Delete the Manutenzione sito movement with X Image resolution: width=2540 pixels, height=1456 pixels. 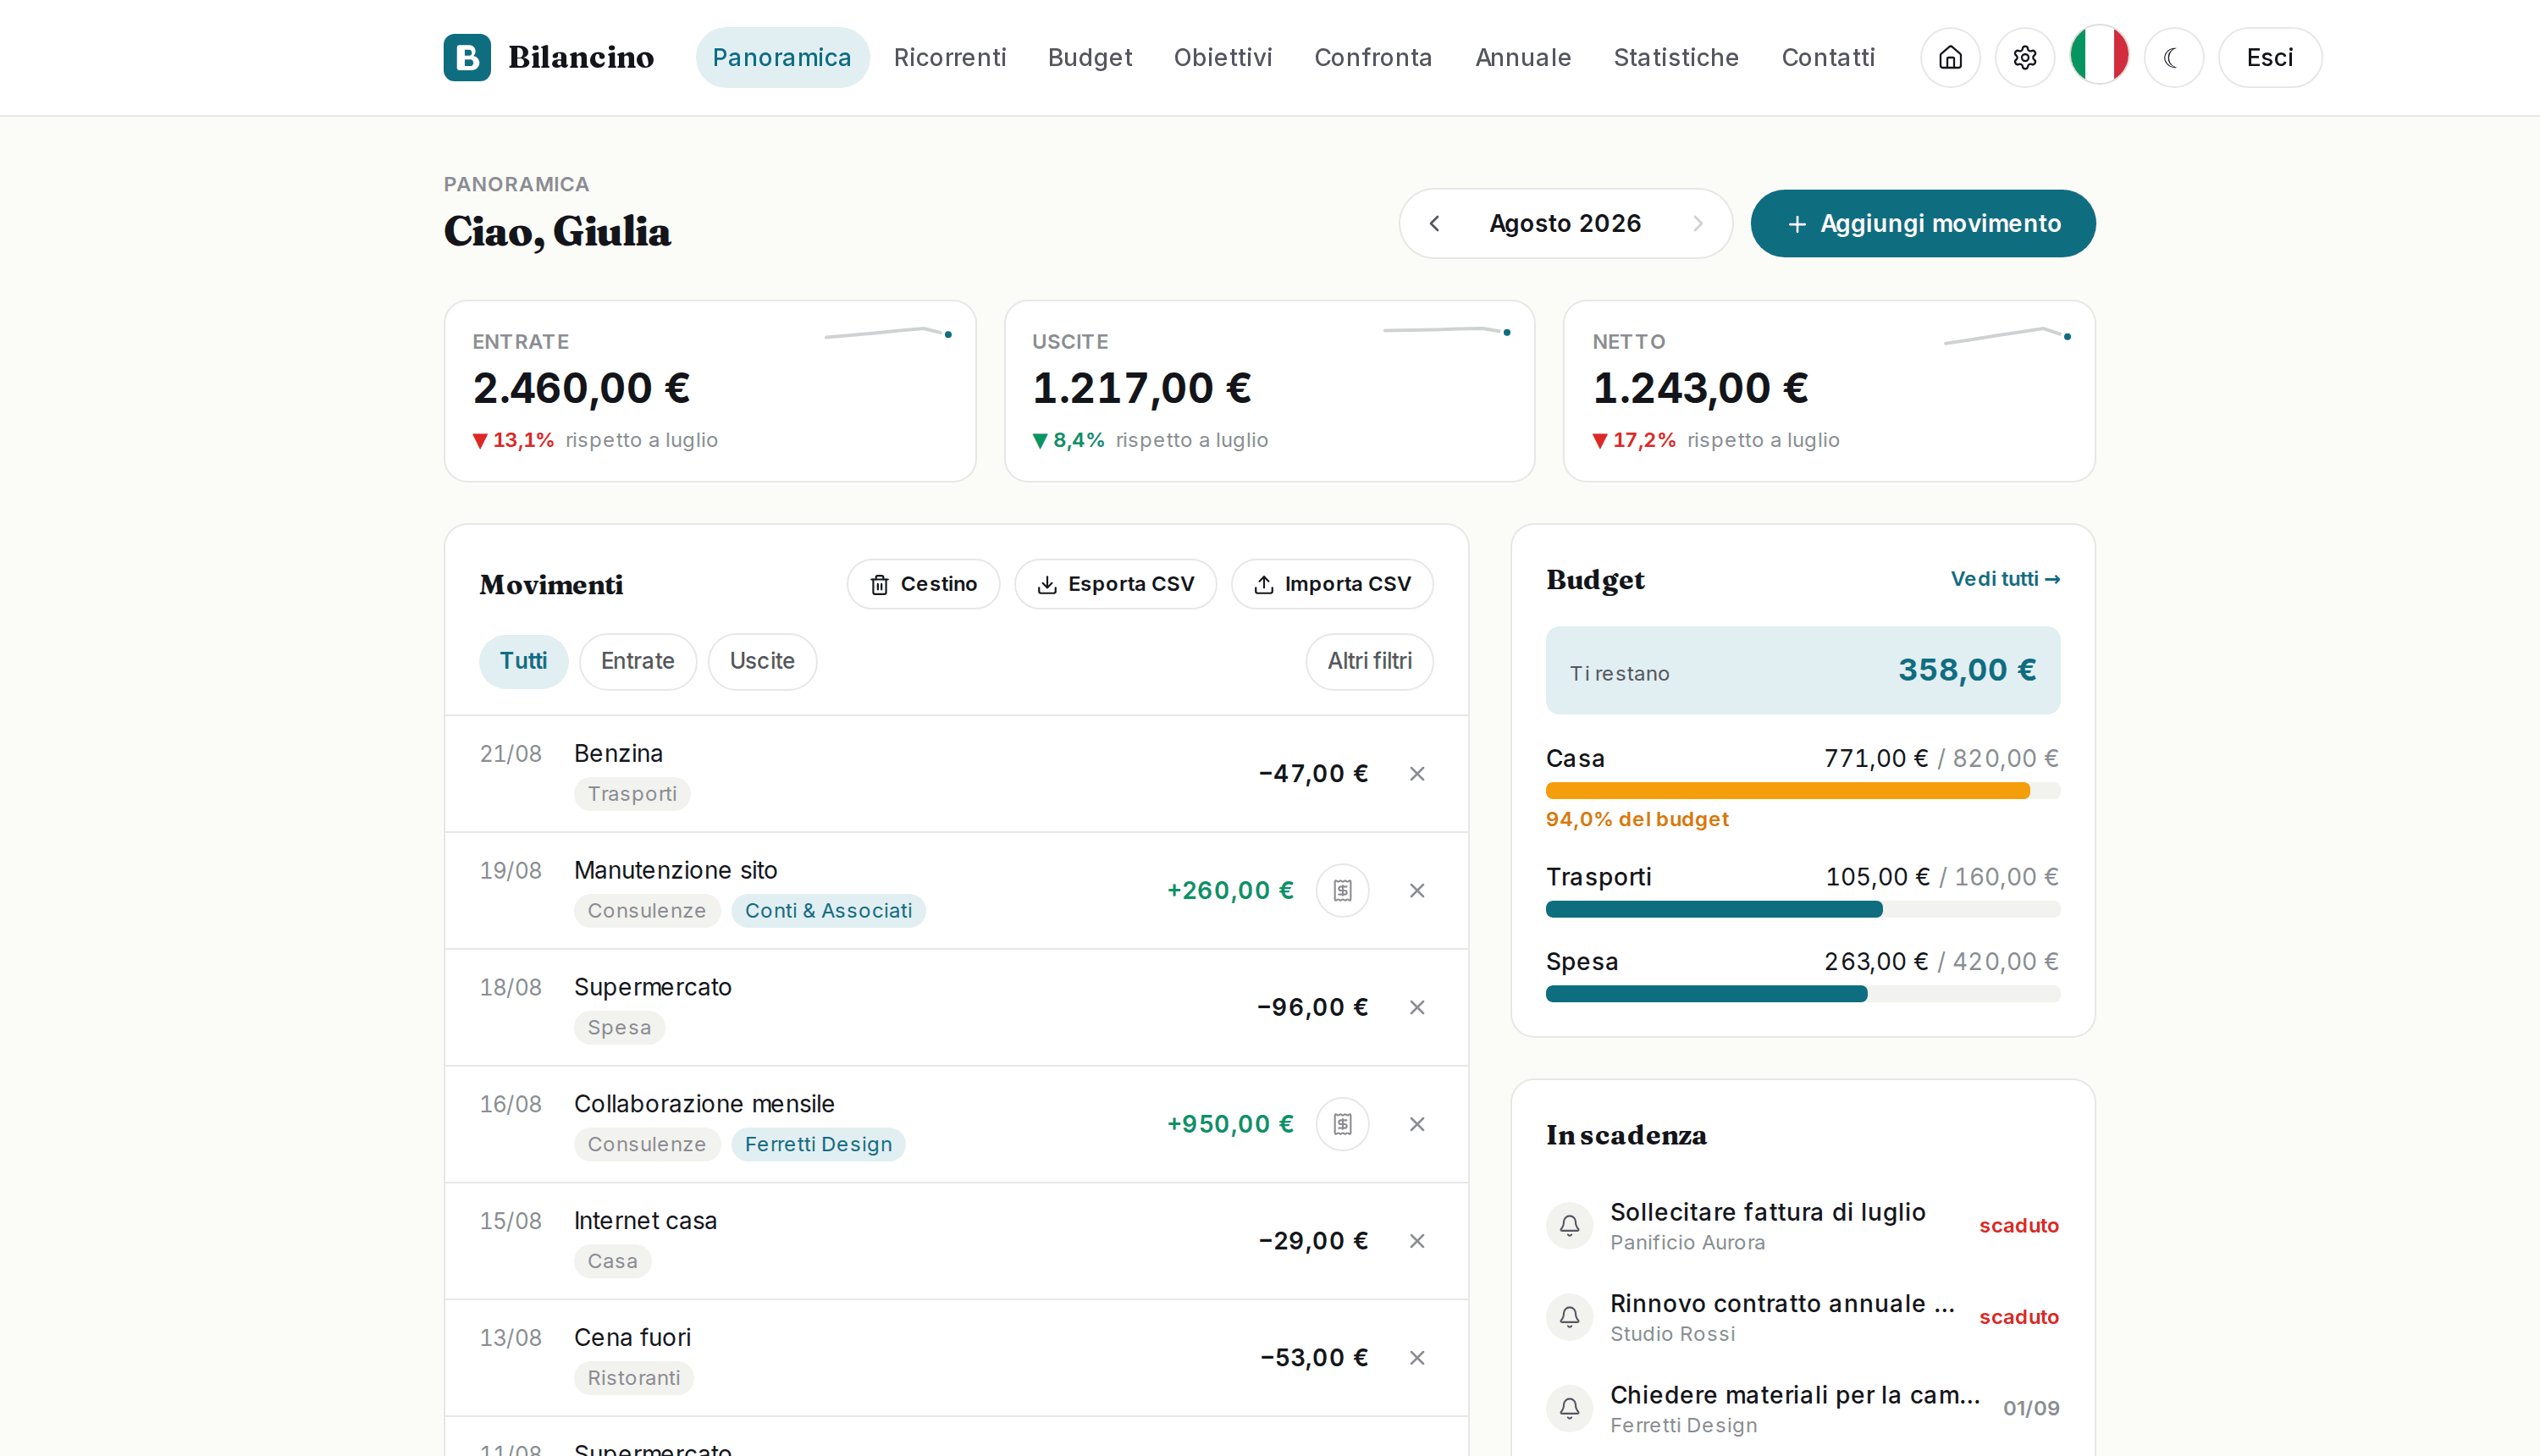click(1417, 890)
